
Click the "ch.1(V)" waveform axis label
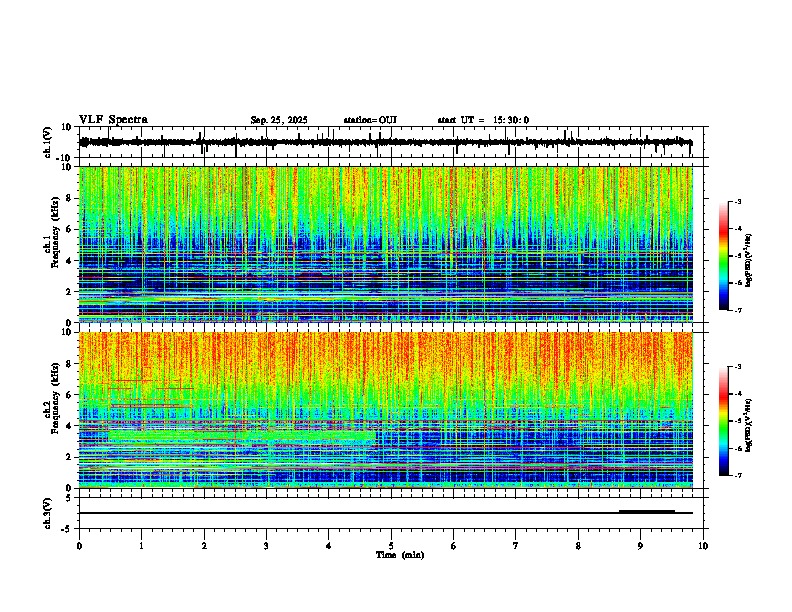47,142
